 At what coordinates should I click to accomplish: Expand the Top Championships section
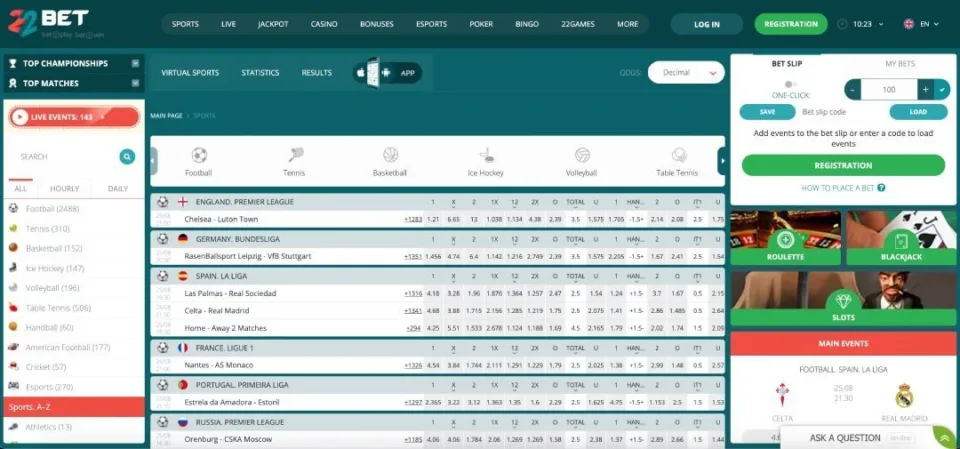[x=136, y=63]
